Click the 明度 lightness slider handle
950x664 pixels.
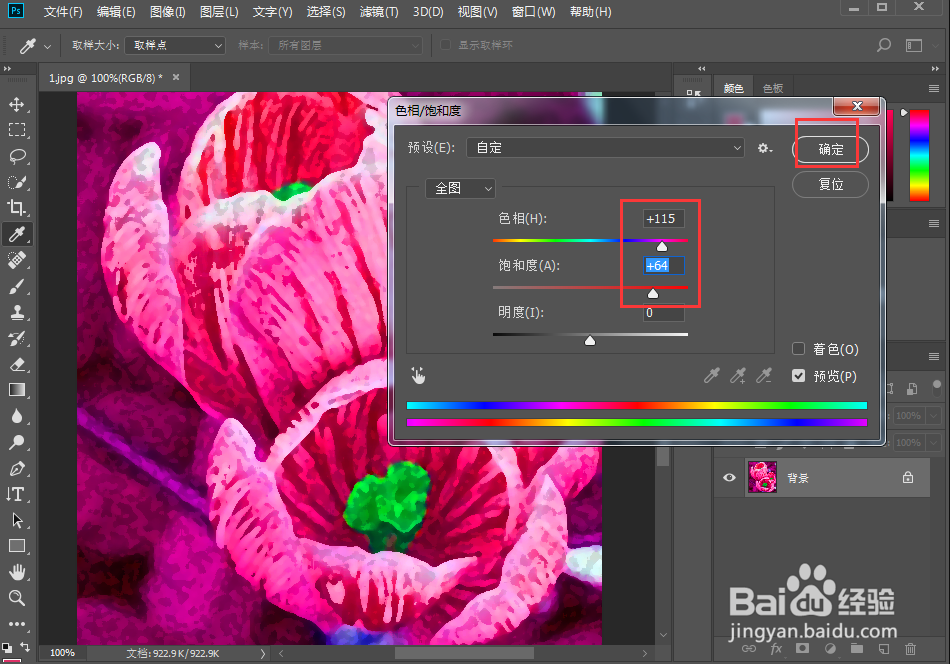[590, 340]
